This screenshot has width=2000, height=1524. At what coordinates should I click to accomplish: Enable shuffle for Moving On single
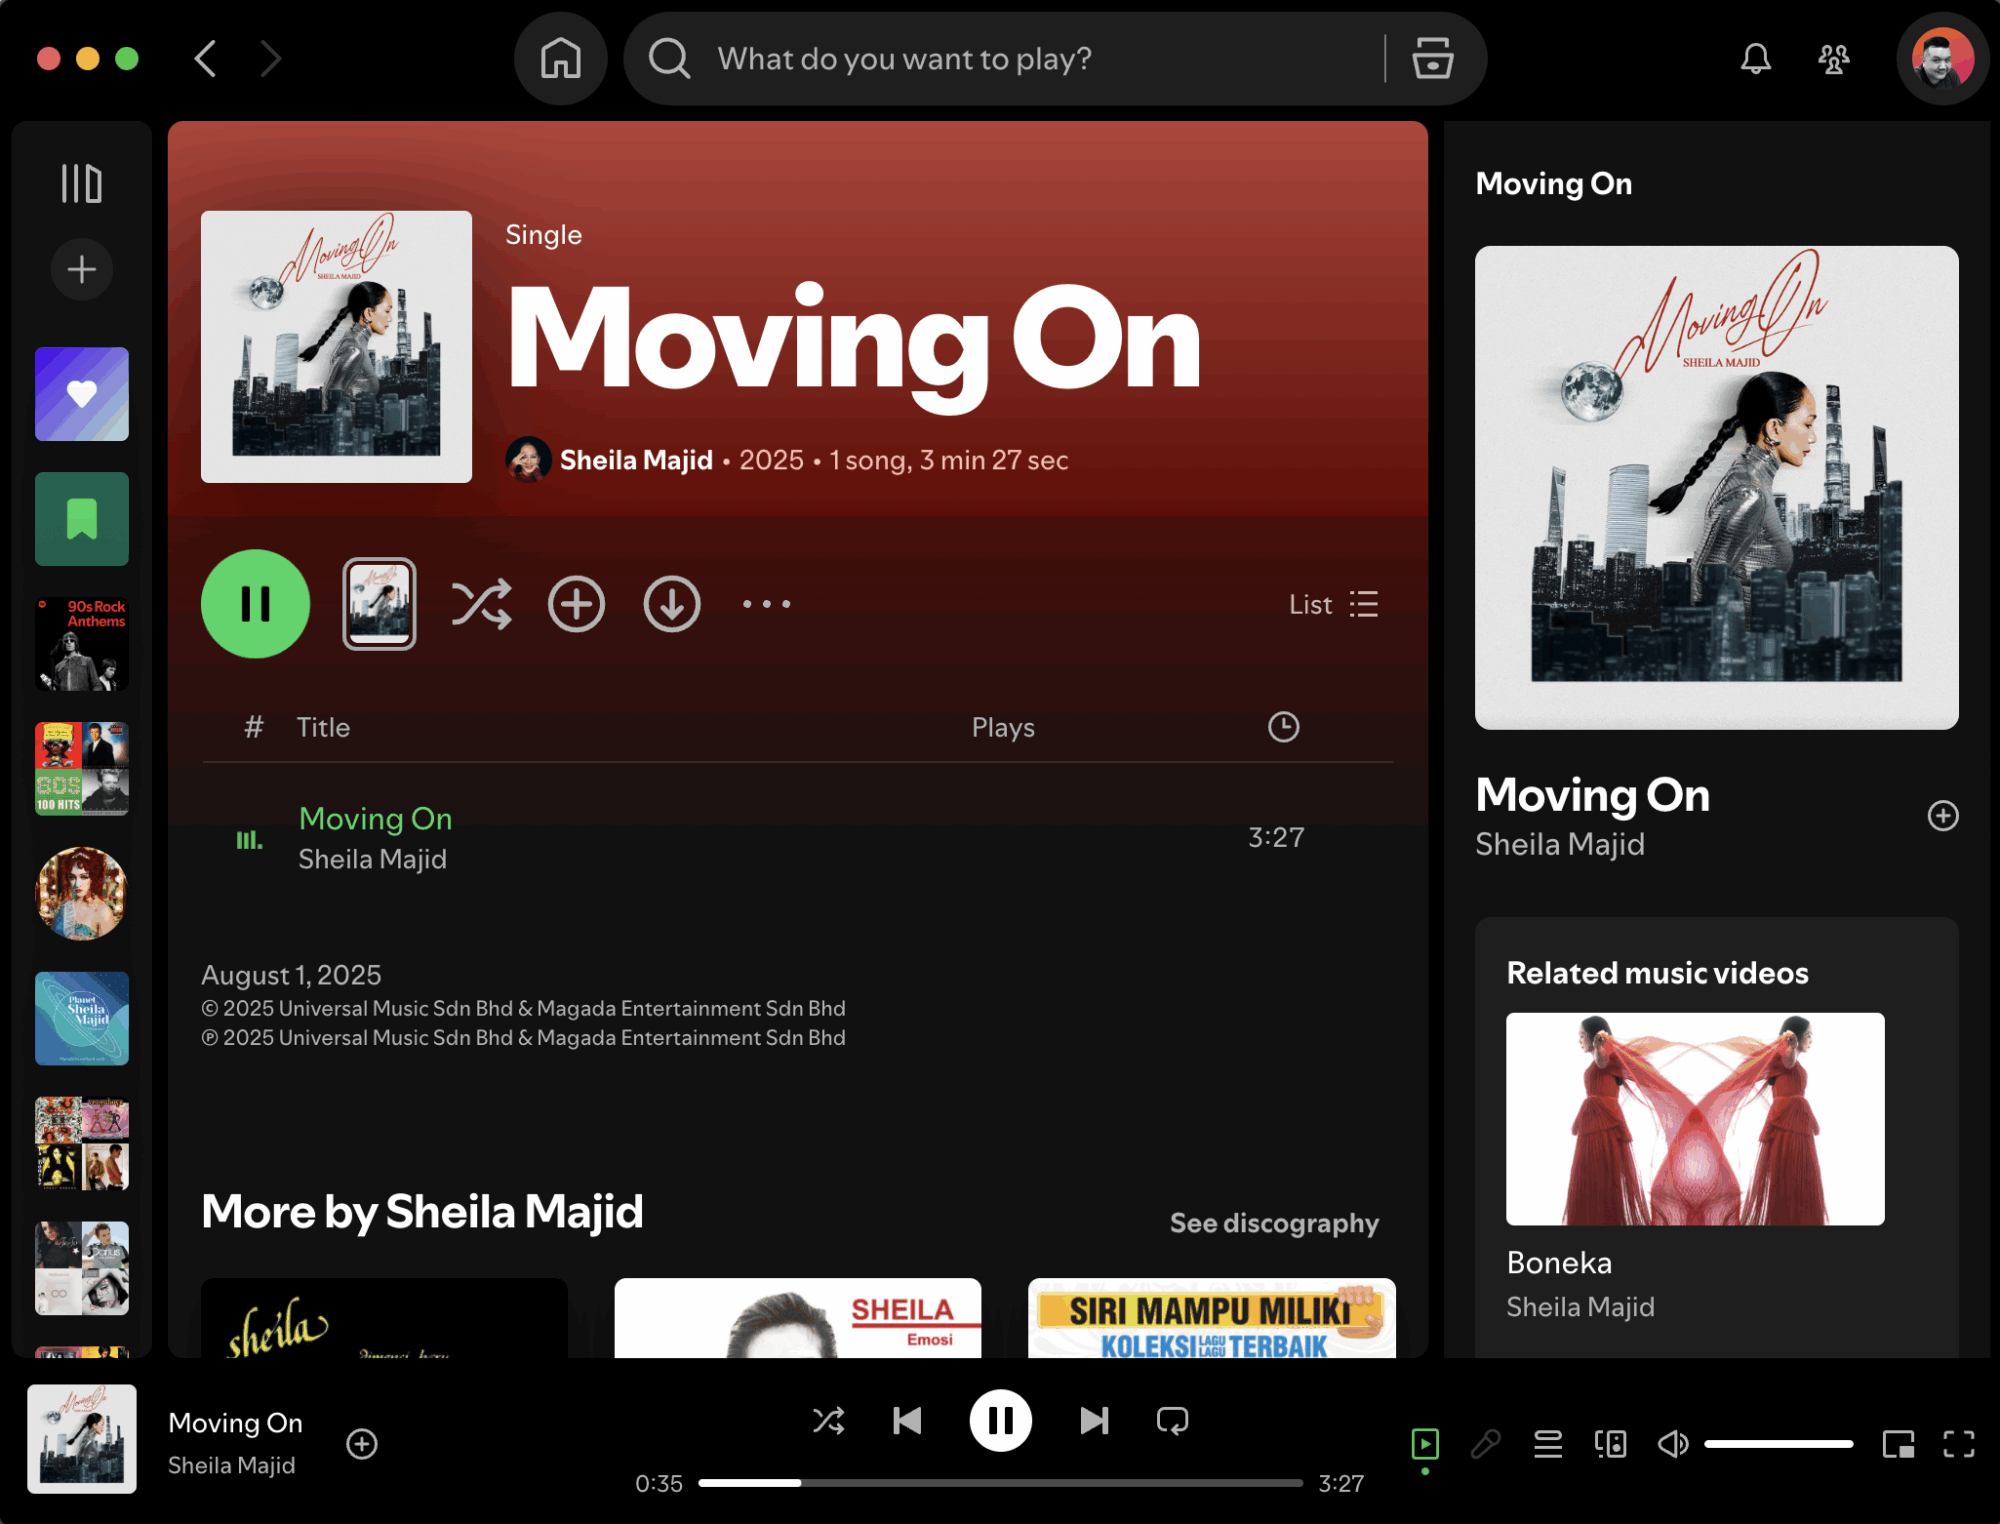(x=481, y=604)
